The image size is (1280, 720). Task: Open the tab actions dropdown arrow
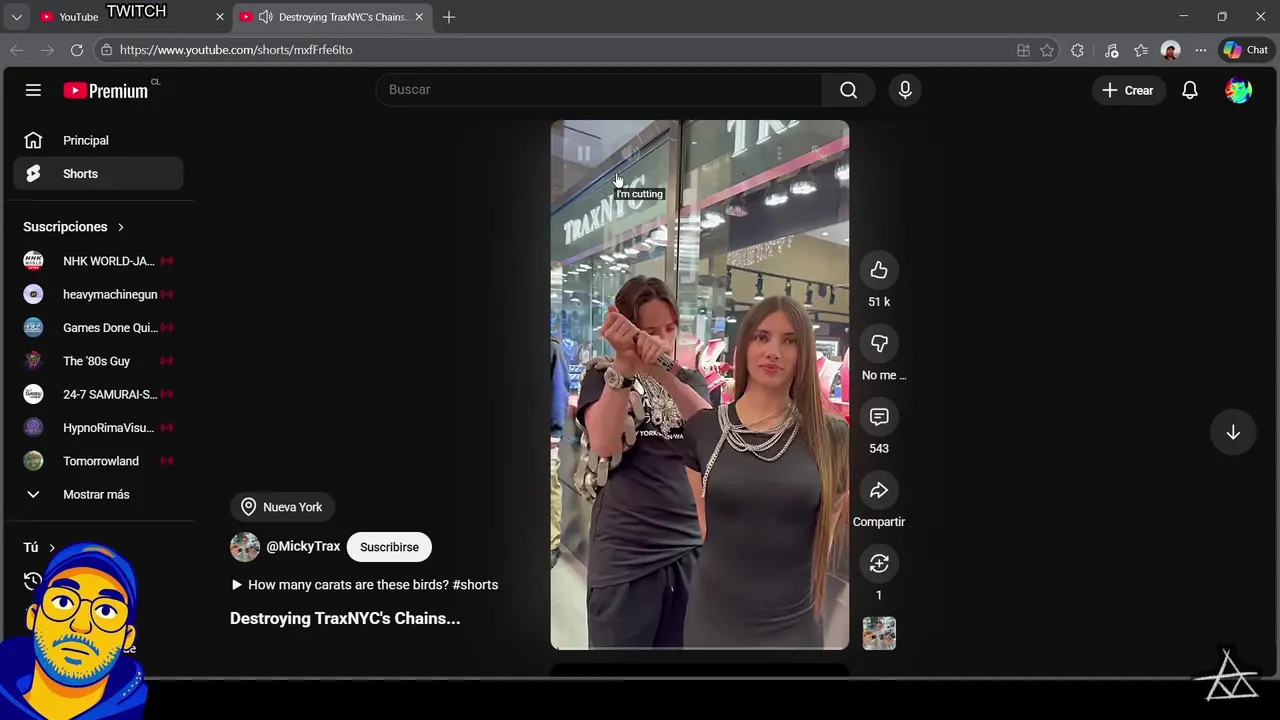point(16,17)
